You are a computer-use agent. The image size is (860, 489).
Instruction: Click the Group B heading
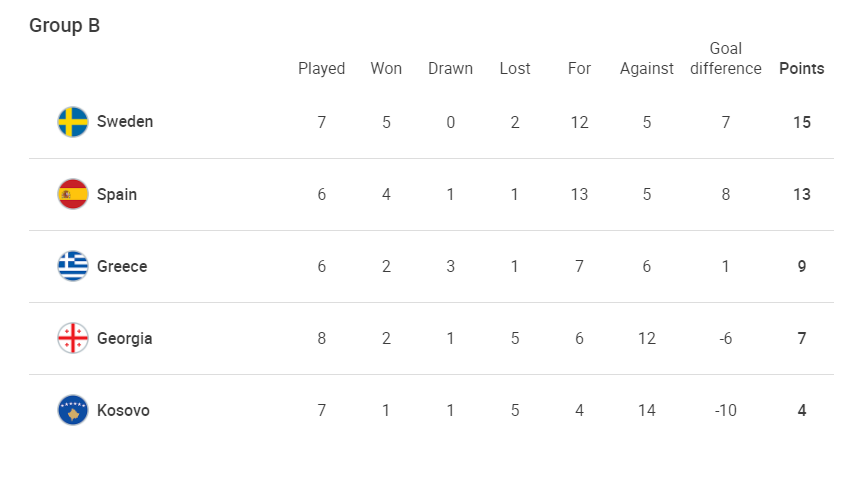pos(65,26)
